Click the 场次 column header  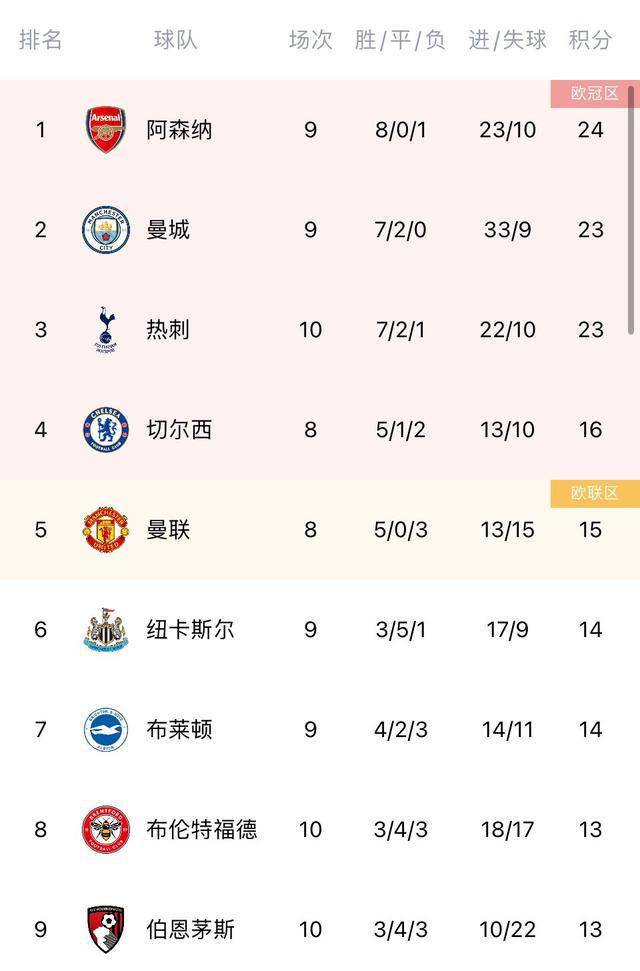(x=310, y=40)
